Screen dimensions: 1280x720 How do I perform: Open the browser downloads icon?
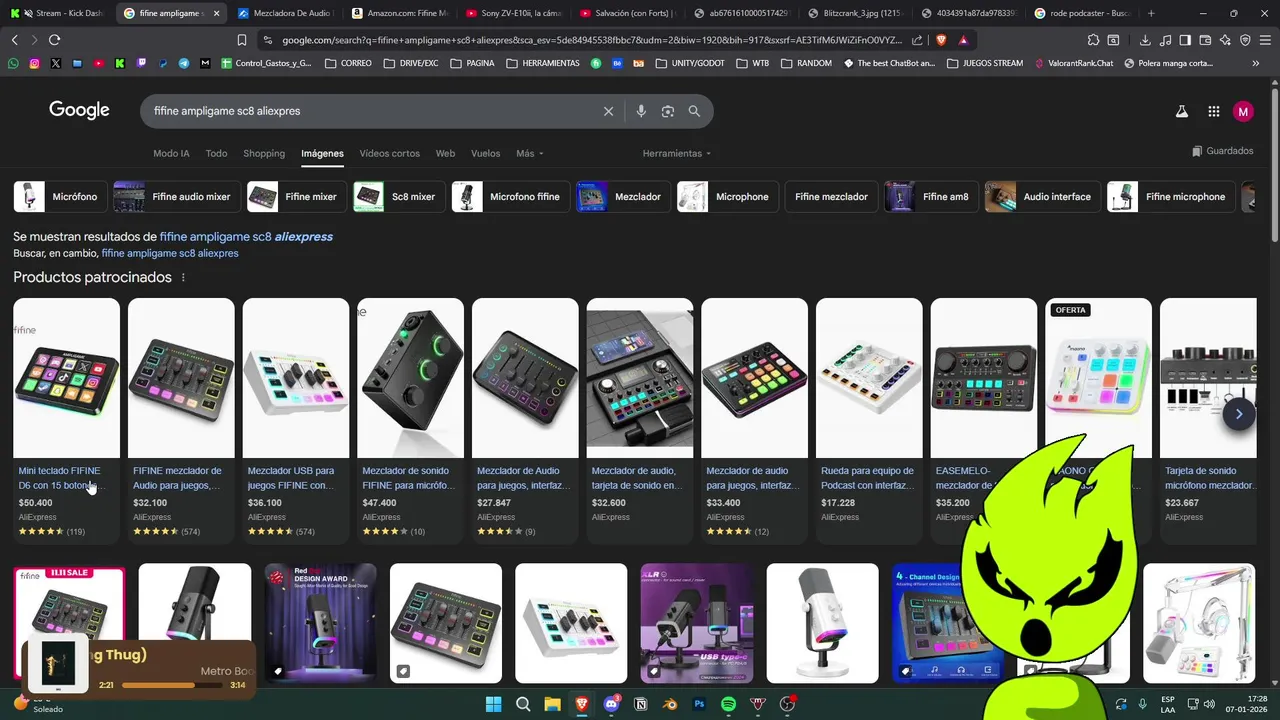point(1145,40)
